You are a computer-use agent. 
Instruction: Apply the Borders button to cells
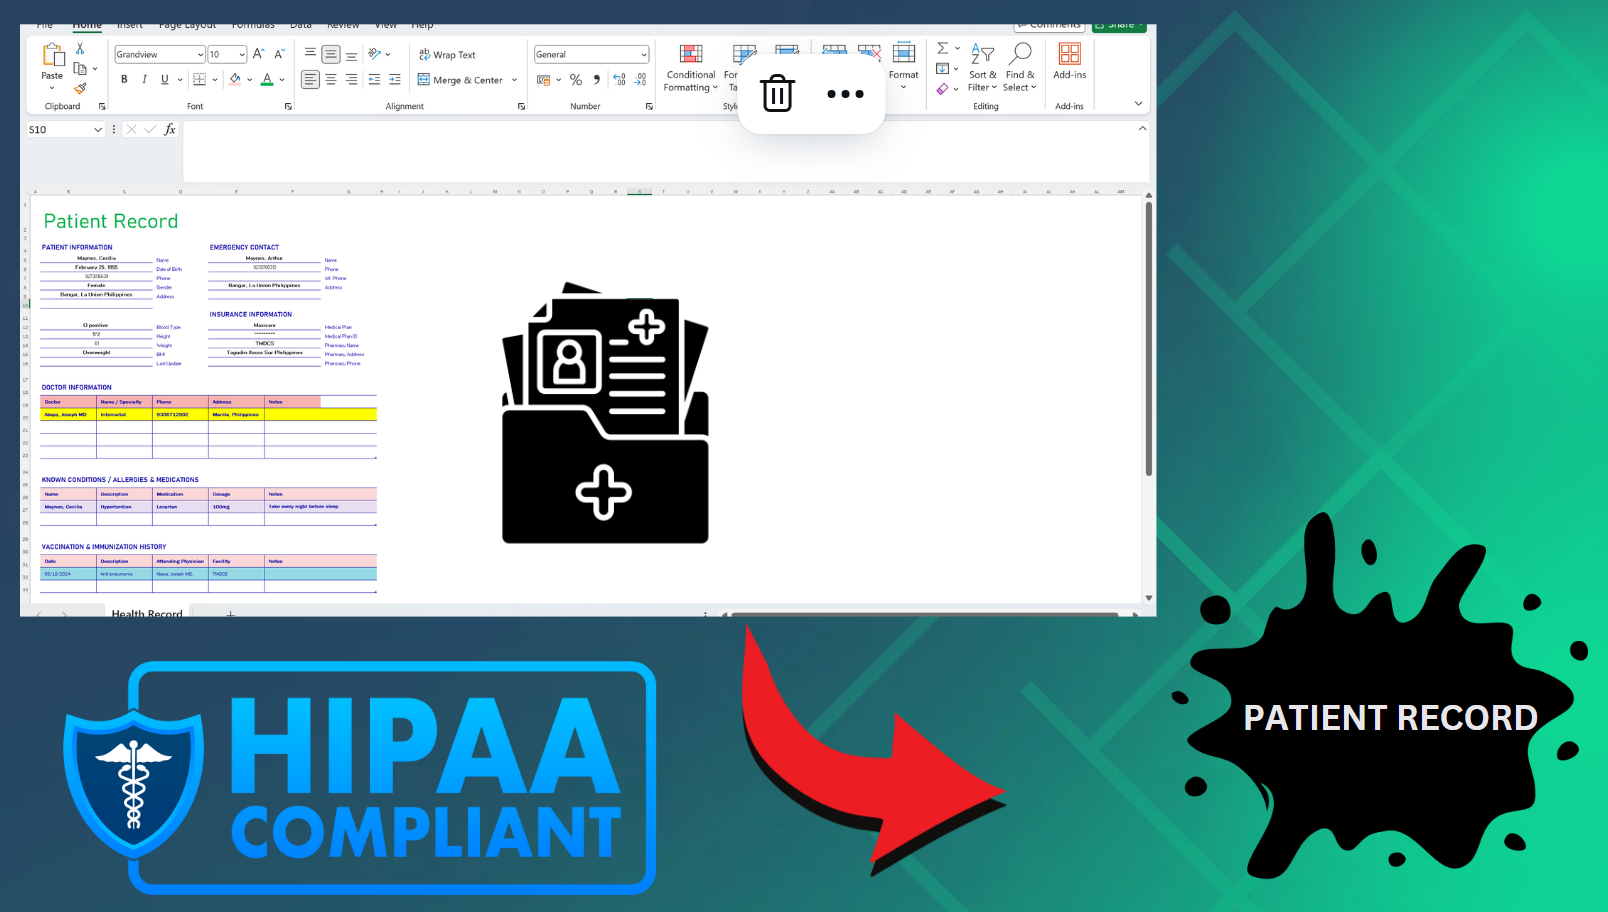click(x=199, y=79)
